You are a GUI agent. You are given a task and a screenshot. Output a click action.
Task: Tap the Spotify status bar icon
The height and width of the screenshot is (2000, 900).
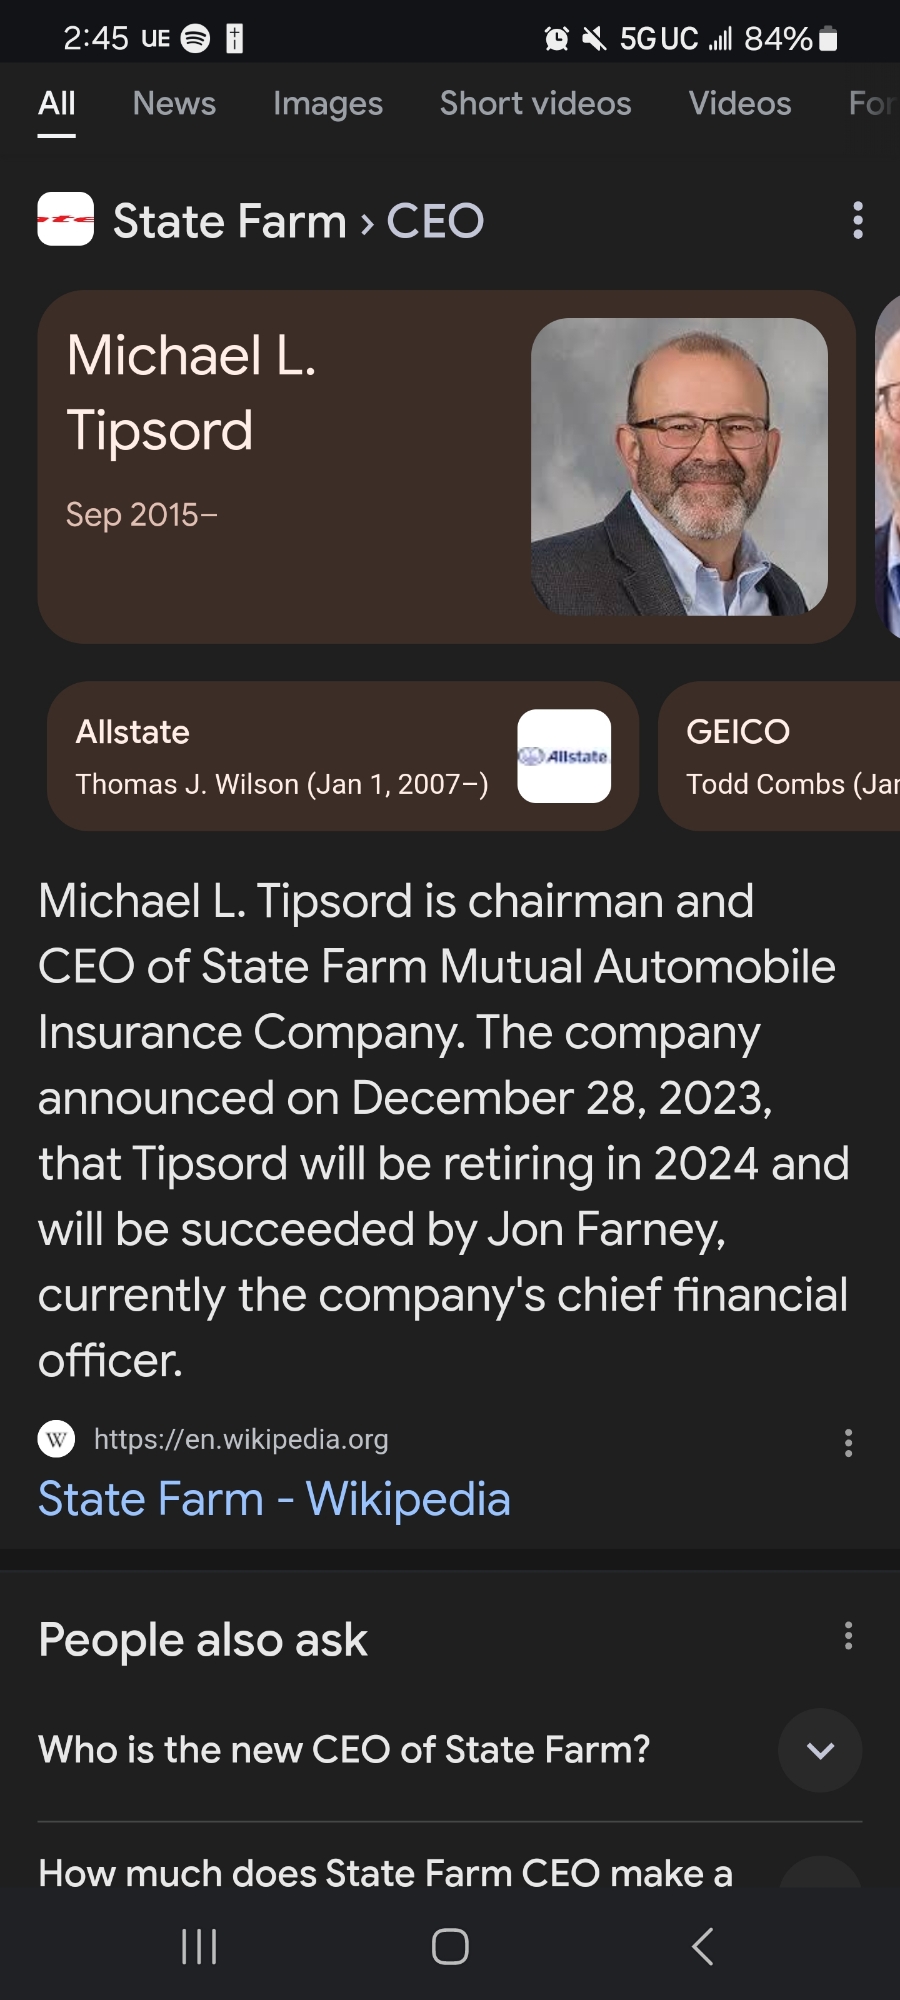coord(195,38)
